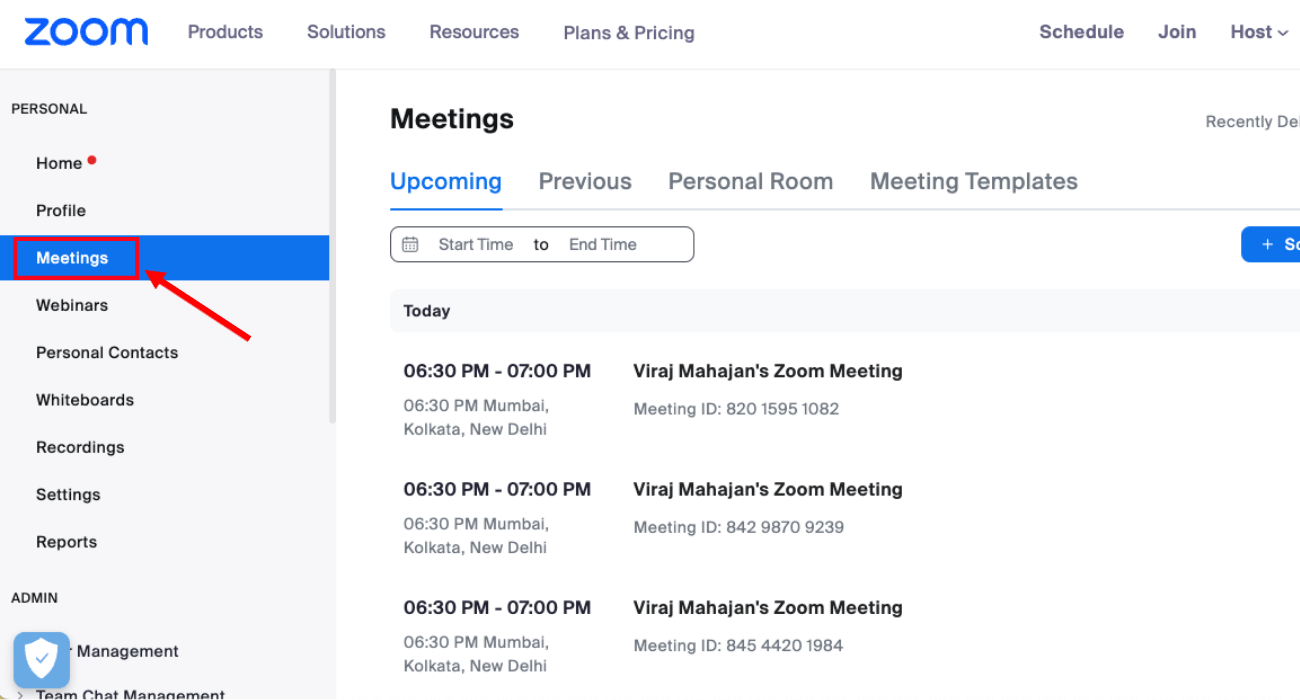
Task: Select Meetings in sidebar
Action: [164, 258]
